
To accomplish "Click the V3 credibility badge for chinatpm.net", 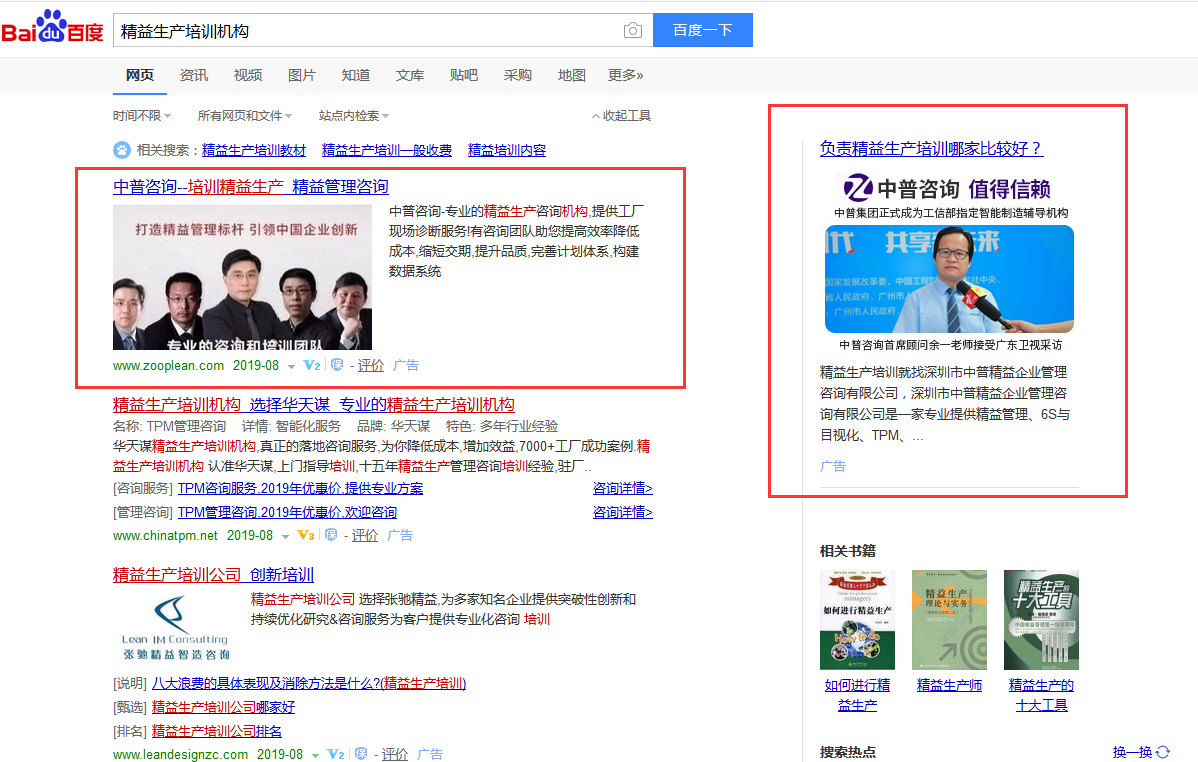I will point(306,535).
